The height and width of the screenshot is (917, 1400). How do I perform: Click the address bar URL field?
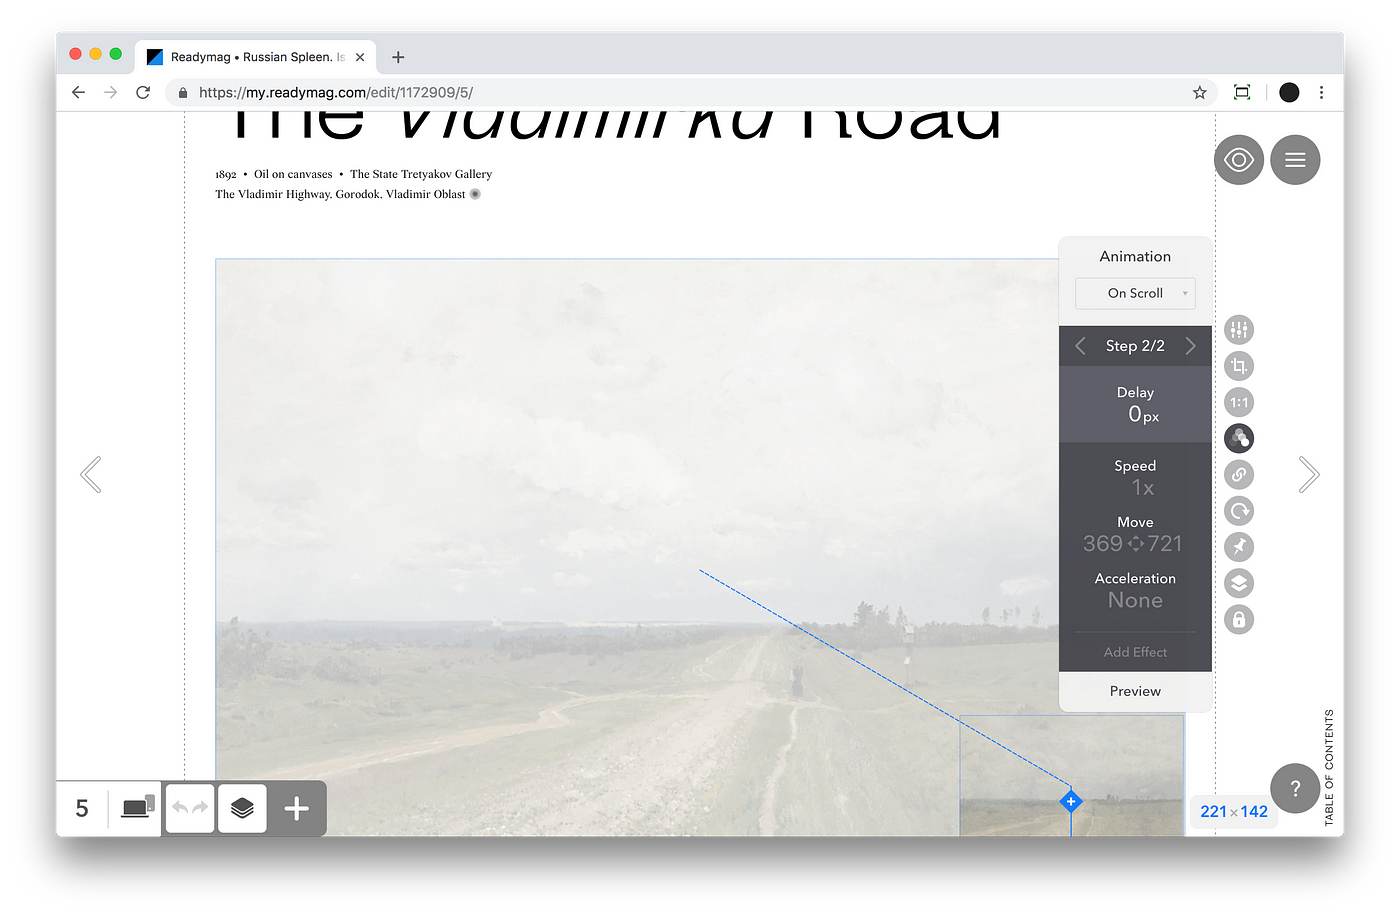pyautogui.click(x=690, y=92)
